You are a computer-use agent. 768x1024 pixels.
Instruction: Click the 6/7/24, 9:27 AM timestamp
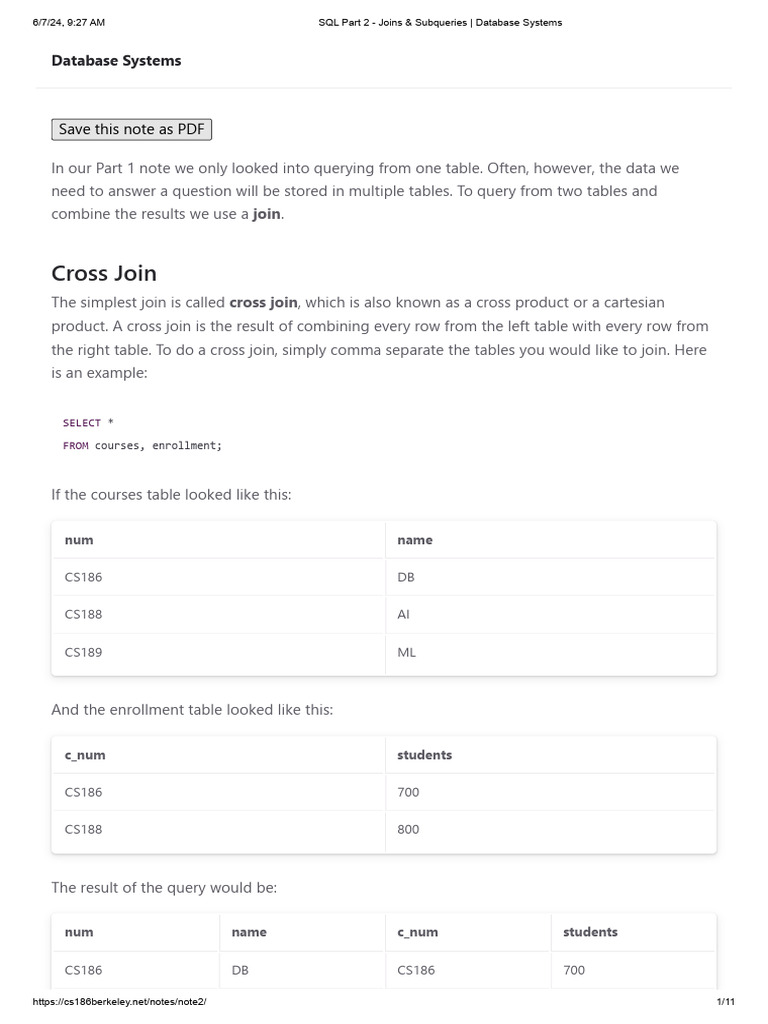pos(69,23)
